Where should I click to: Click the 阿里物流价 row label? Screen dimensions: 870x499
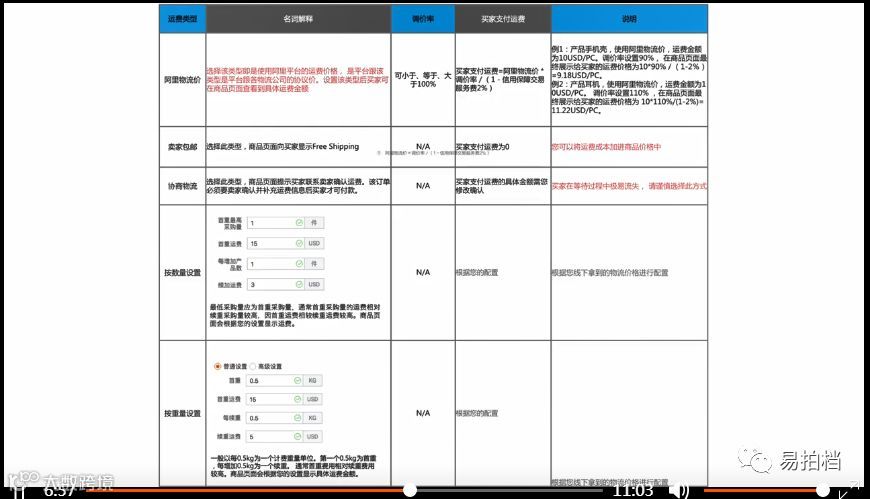(x=183, y=80)
